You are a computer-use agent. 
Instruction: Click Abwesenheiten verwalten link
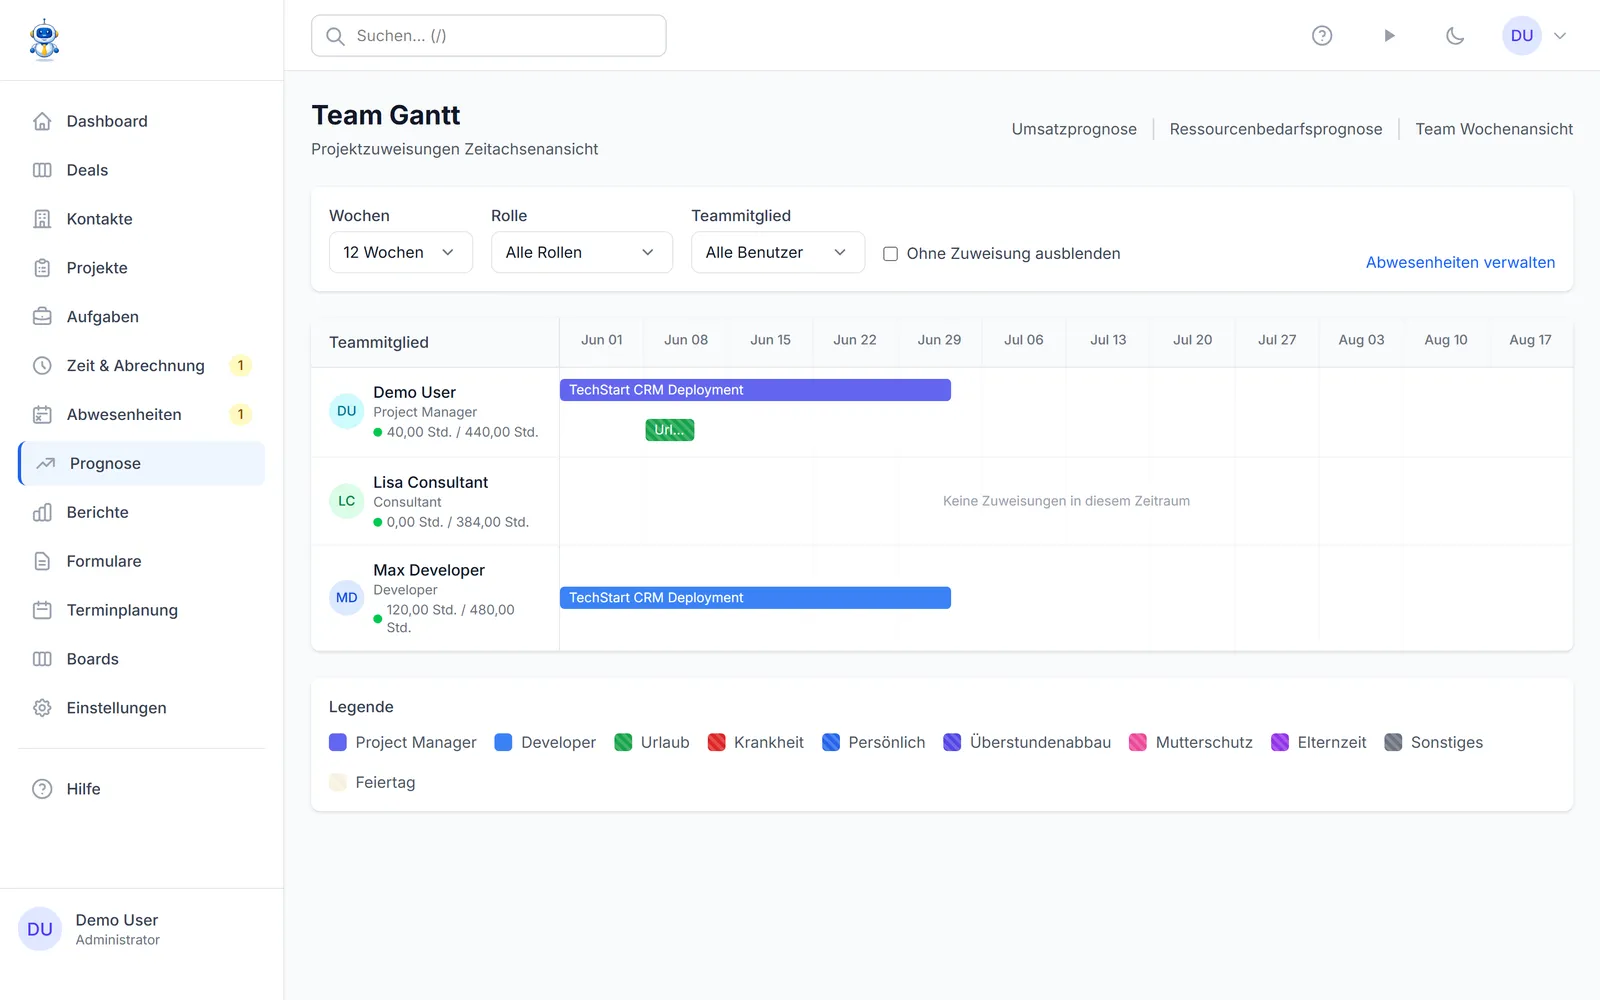pos(1460,262)
